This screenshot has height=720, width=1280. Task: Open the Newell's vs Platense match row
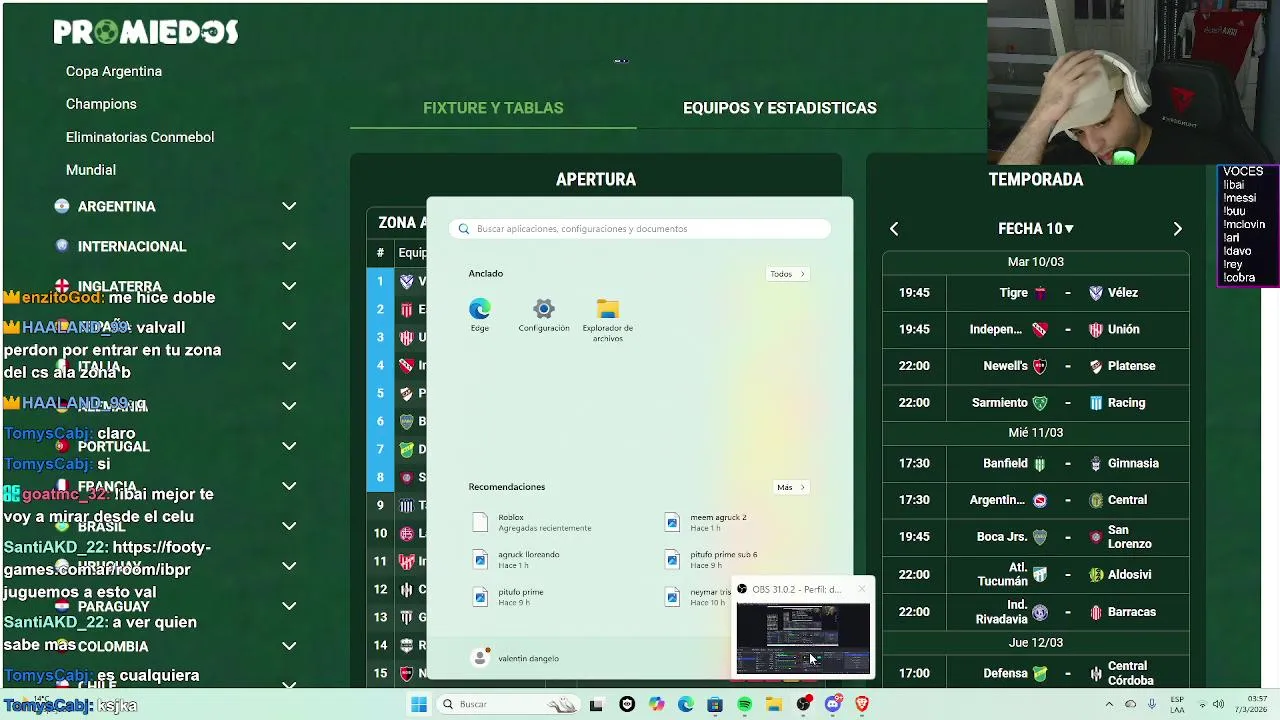[1036, 366]
